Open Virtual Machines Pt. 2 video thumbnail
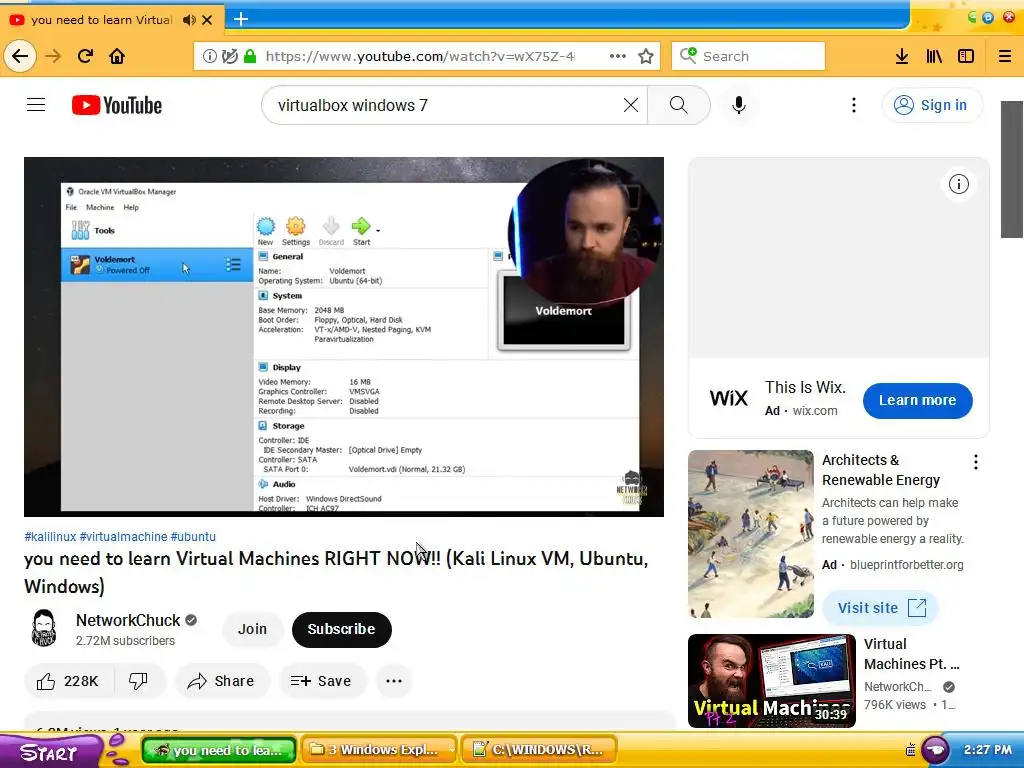1024x768 pixels. point(772,680)
